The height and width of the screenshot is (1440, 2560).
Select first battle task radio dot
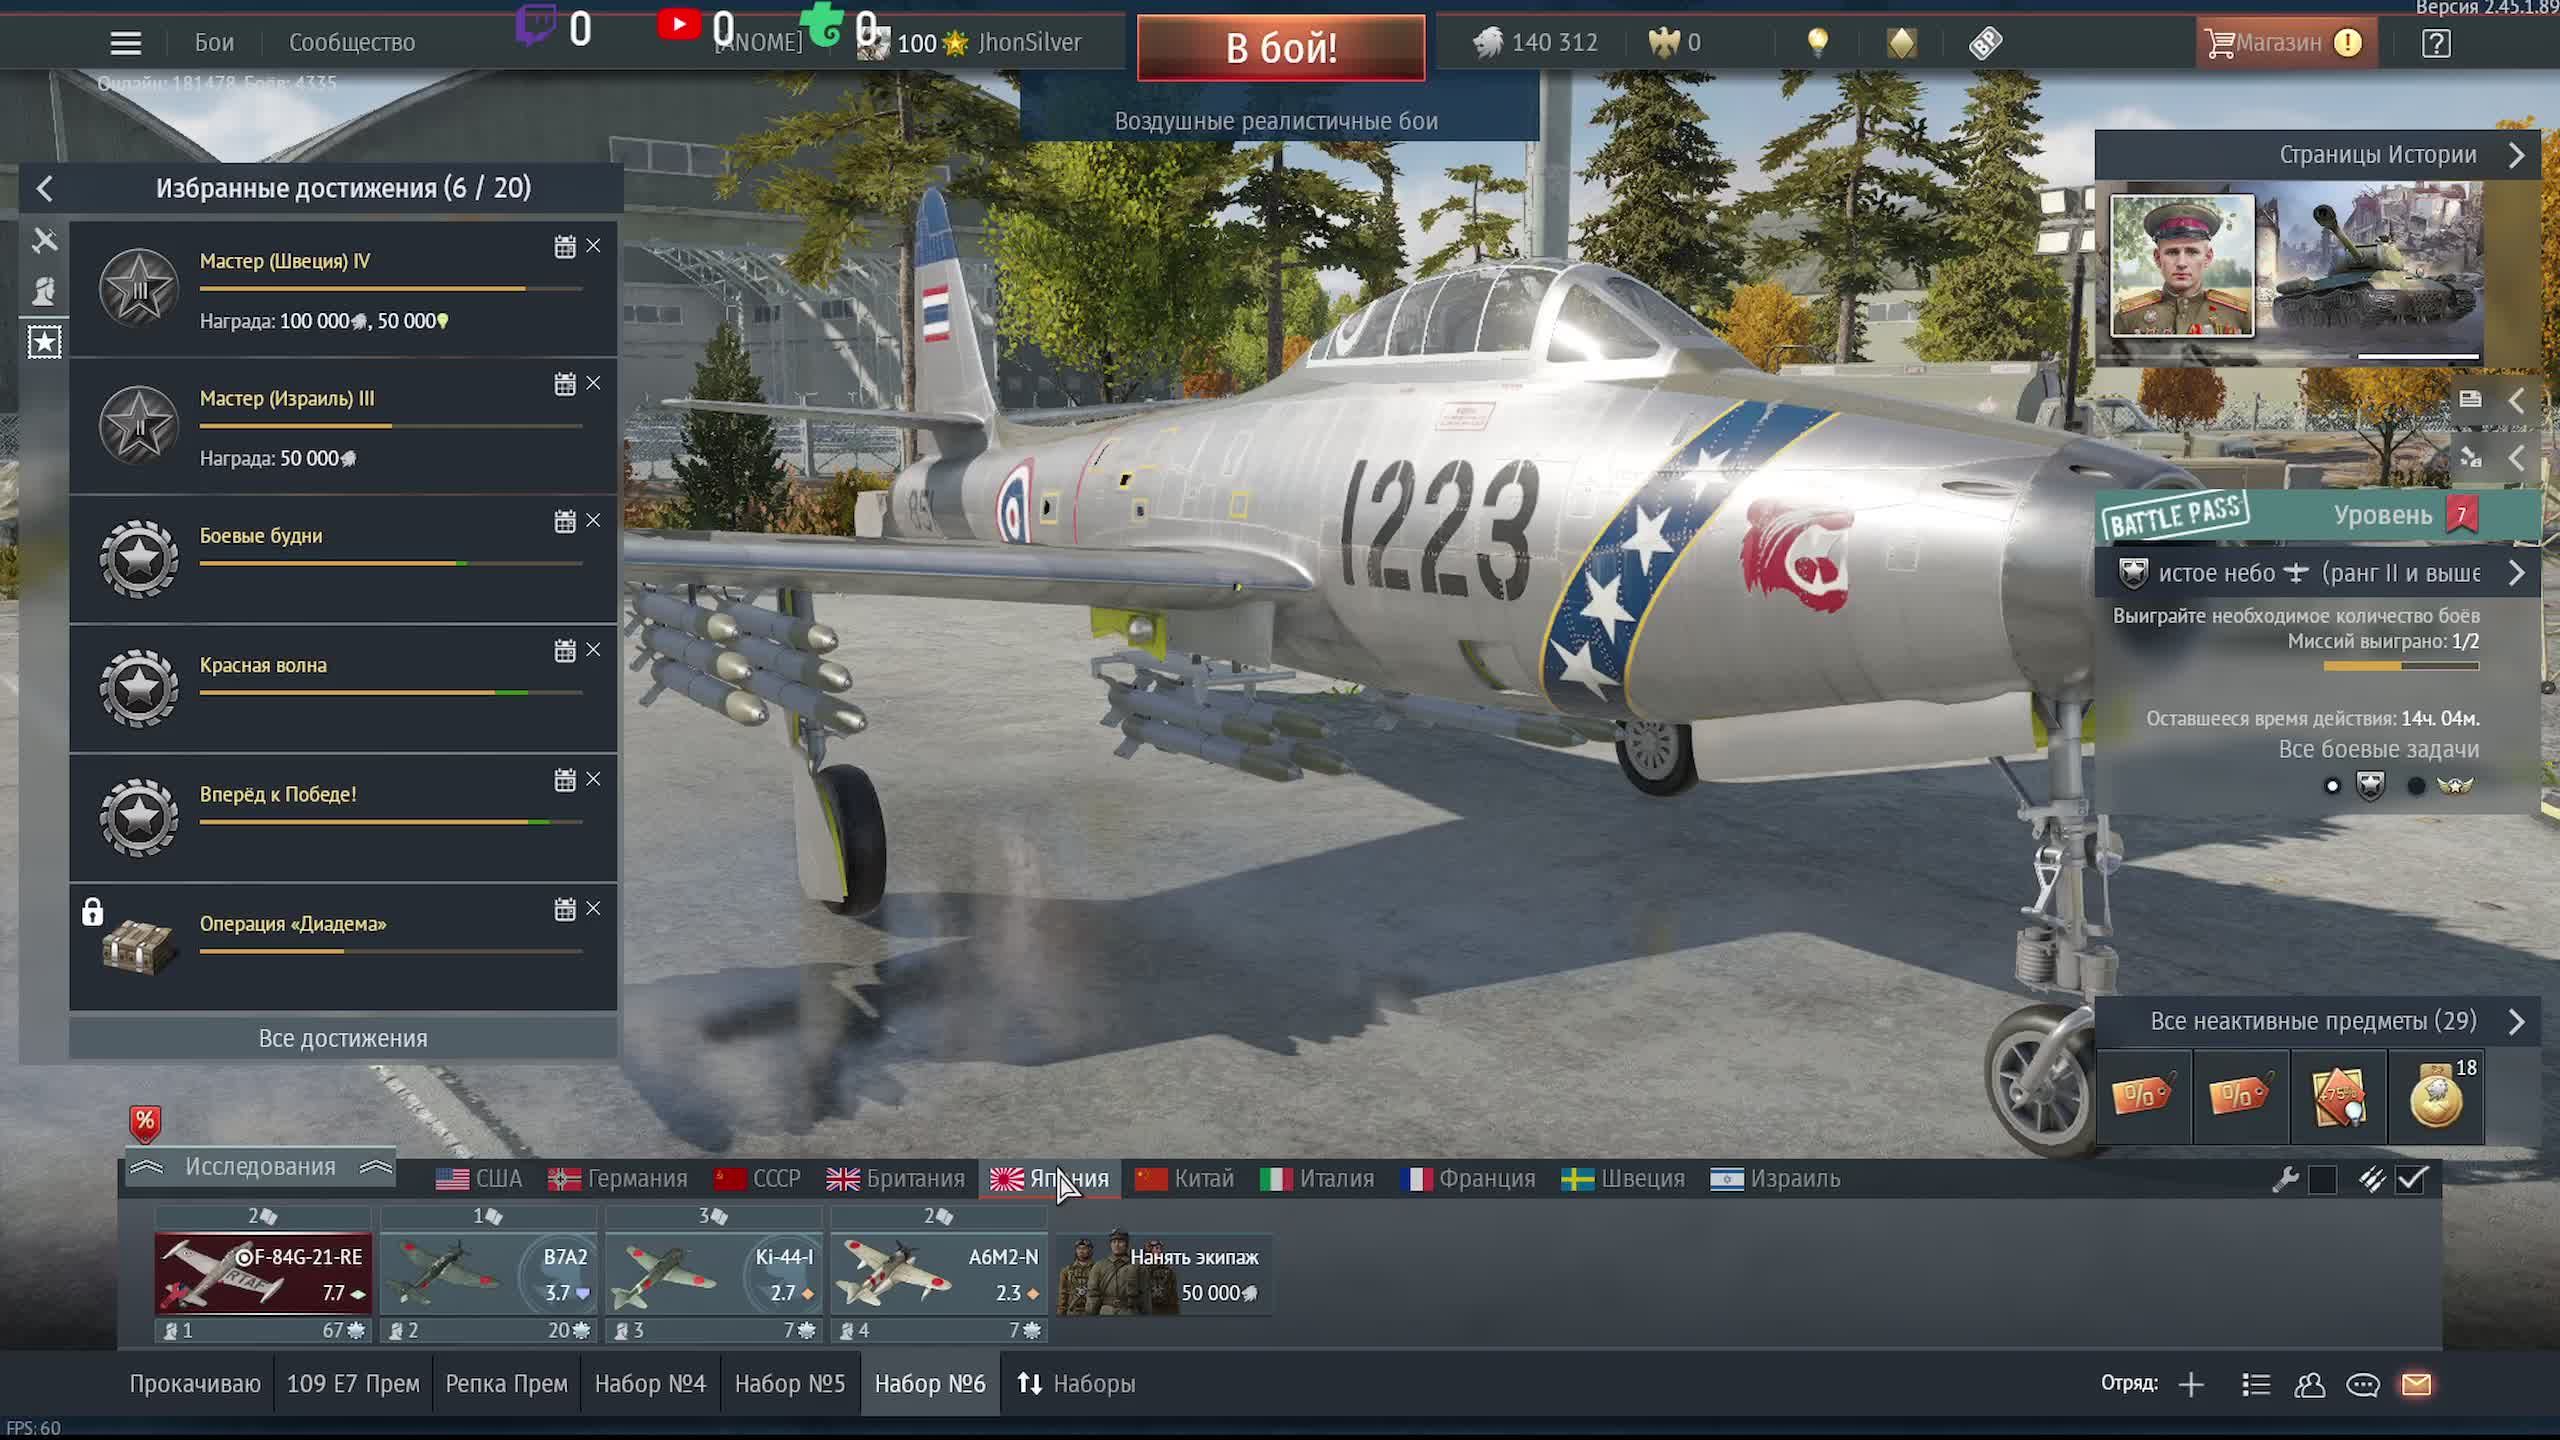coord(2332,786)
